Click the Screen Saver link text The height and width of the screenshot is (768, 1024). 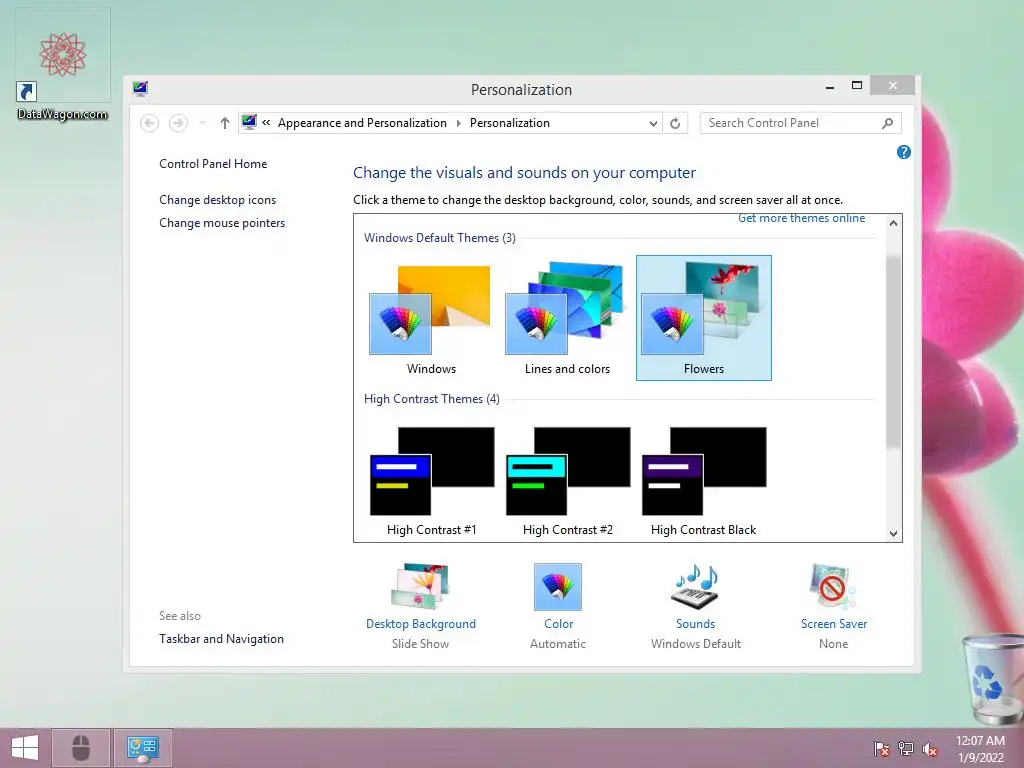click(834, 624)
